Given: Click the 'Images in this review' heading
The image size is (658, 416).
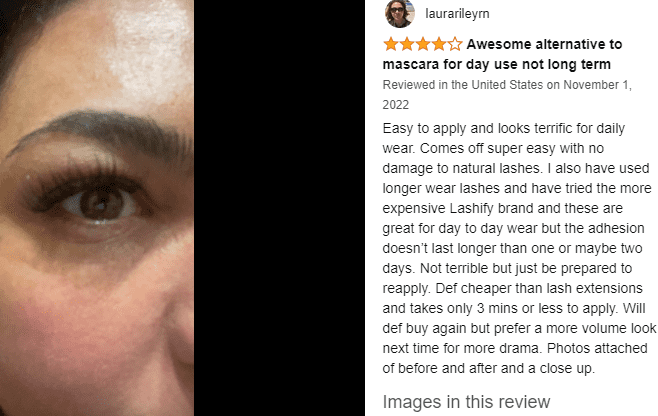Looking at the screenshot, I should [466, 402].
